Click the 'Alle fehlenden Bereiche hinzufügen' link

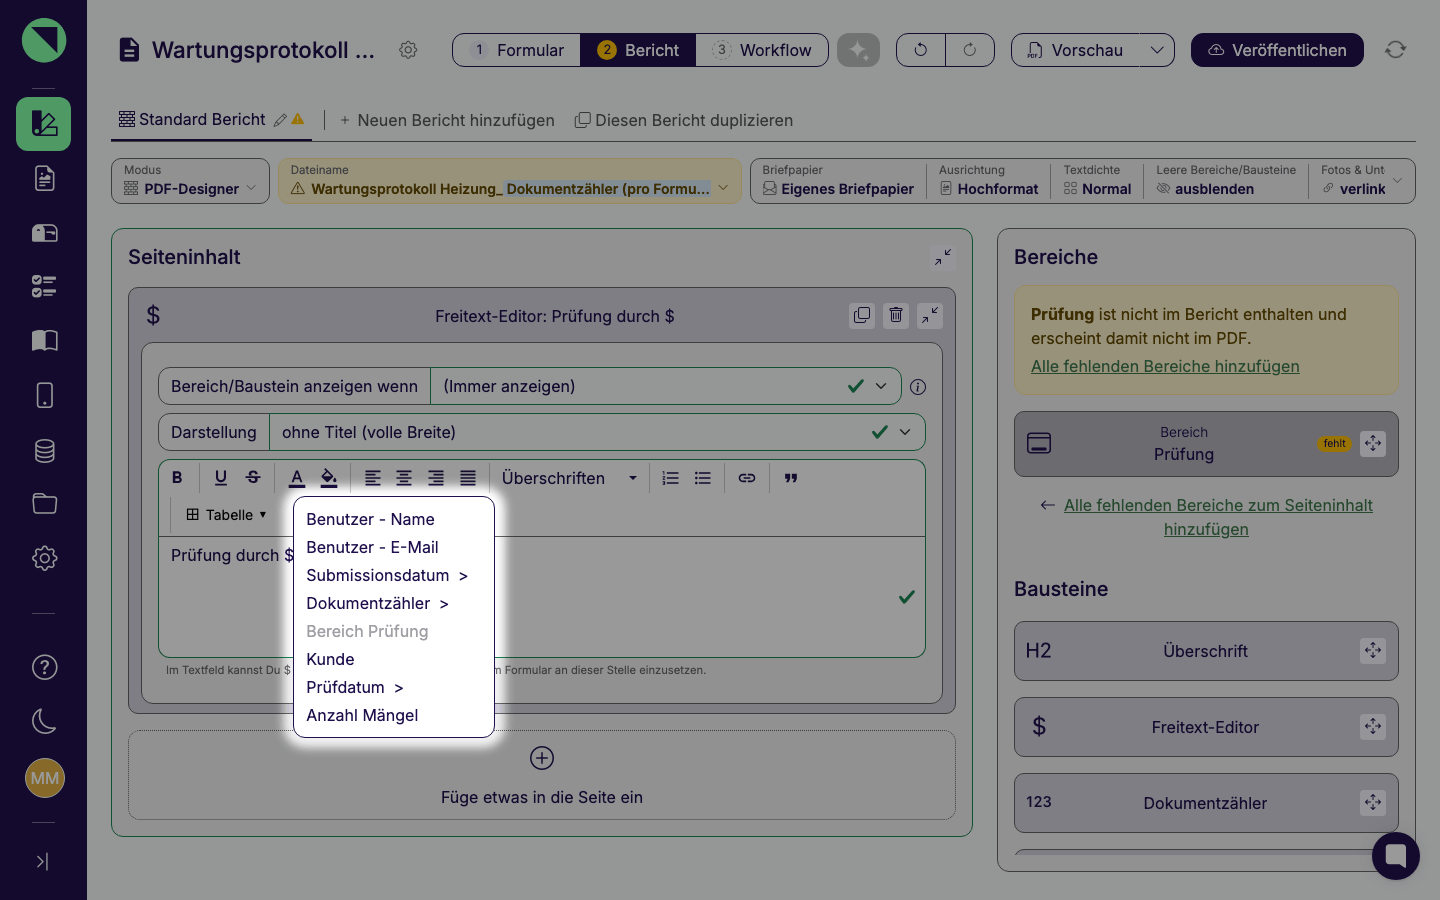pos(1165,366)
